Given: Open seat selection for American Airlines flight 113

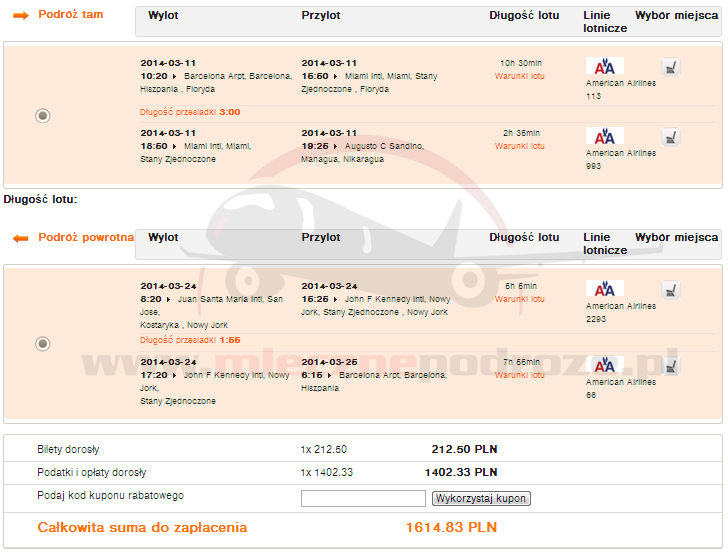Looking at the screenshot, I should coord(673,67).
